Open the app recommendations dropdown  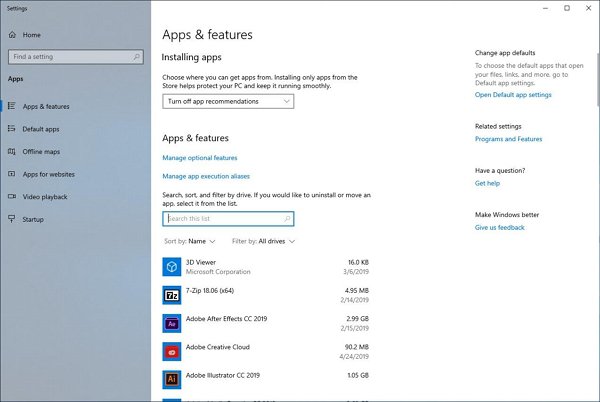pyautogui.click(x=228, y=101)
